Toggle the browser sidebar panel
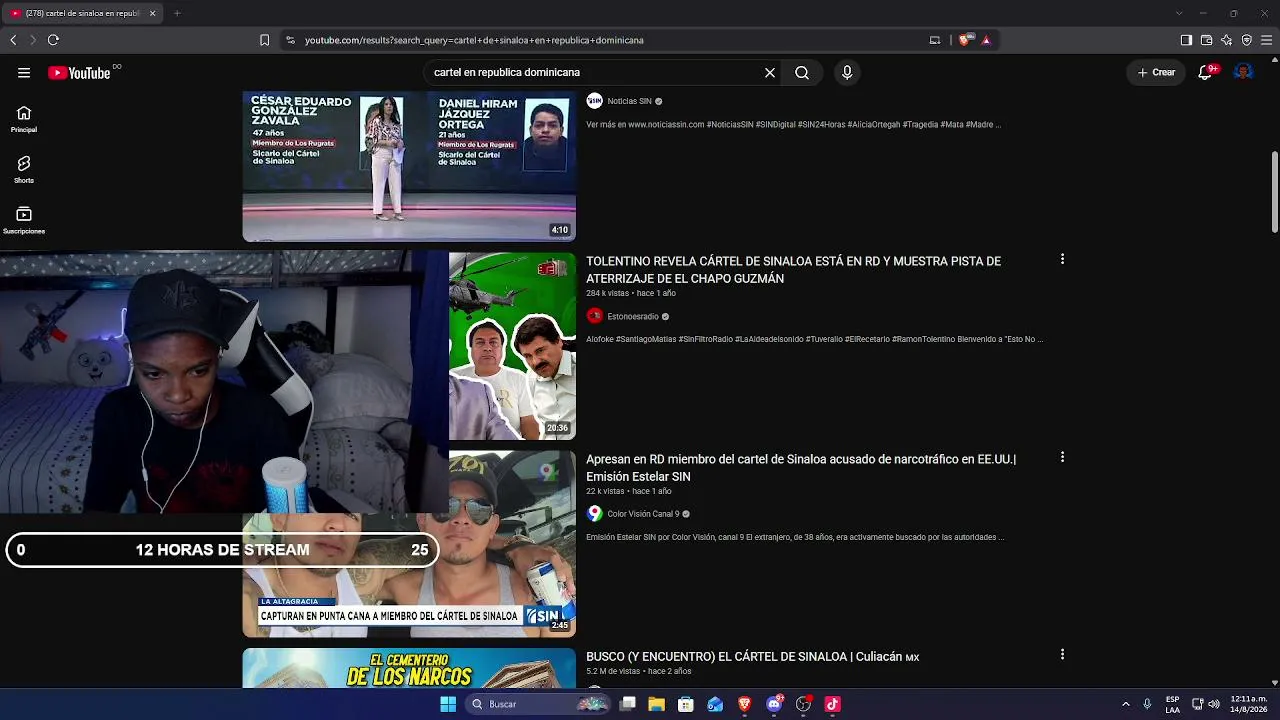The image size is (1280, 720). [1186, 40]
